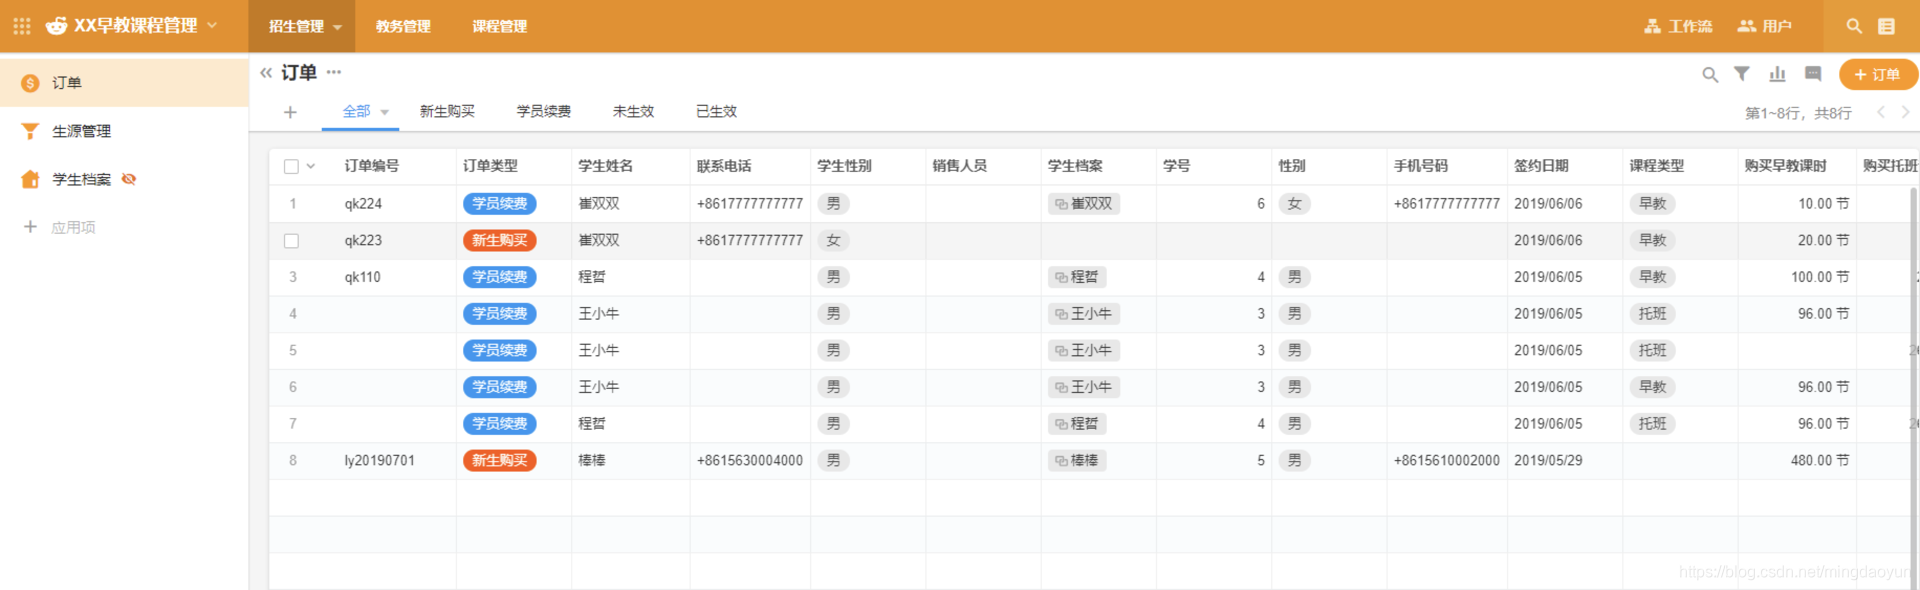Expand the select-all checkbox dropdown chevron
The height and width of the screenshot is (590, 1920).
click(x=311, y=166)
